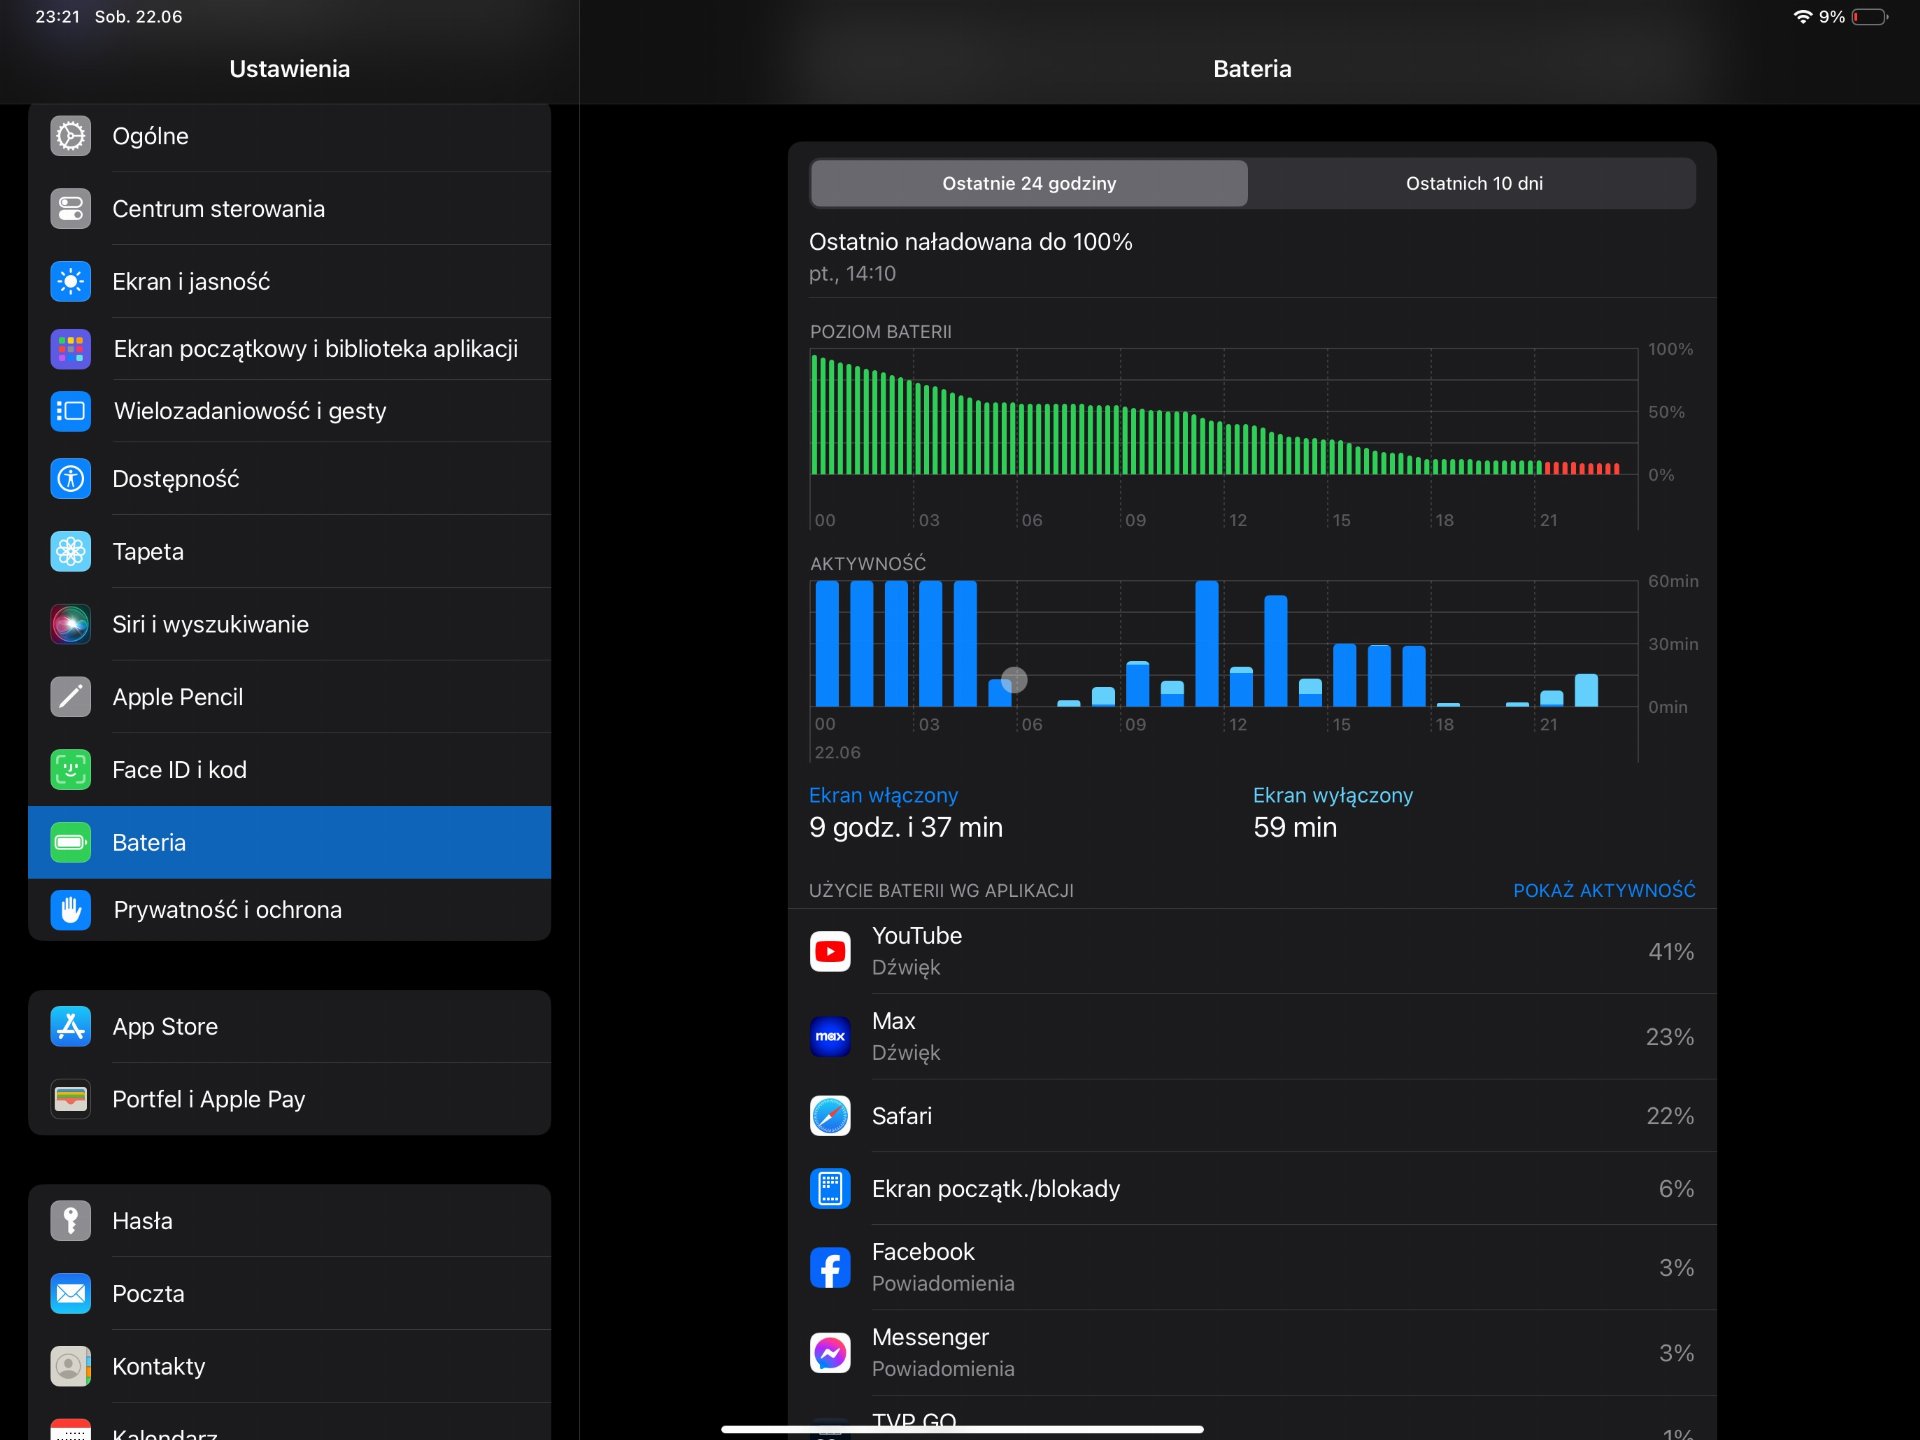Open Poczta settings row label

[x=148, y=1294]
